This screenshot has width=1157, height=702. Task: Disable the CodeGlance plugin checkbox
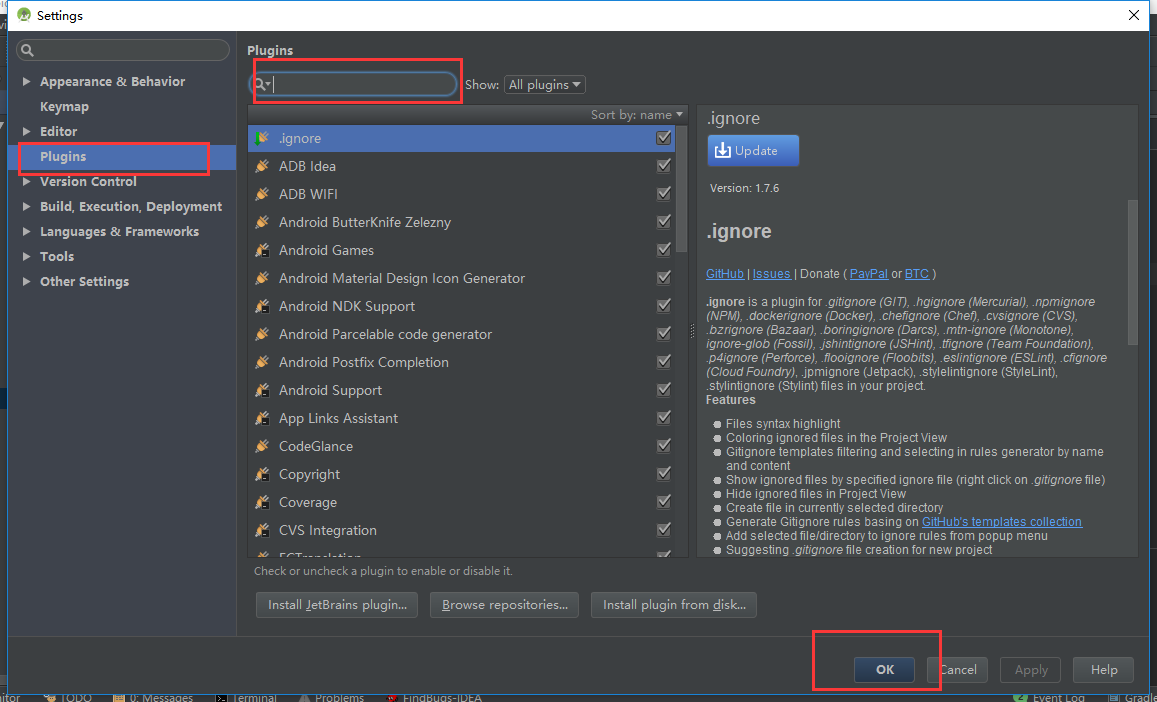[663, 447]
